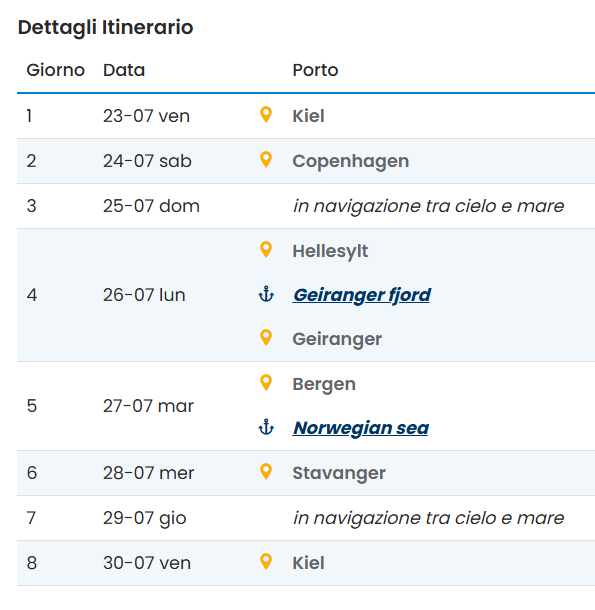The width and height of the screenshot is (595, 610).
Task: Click the Giorno column header
Action: 56,70
